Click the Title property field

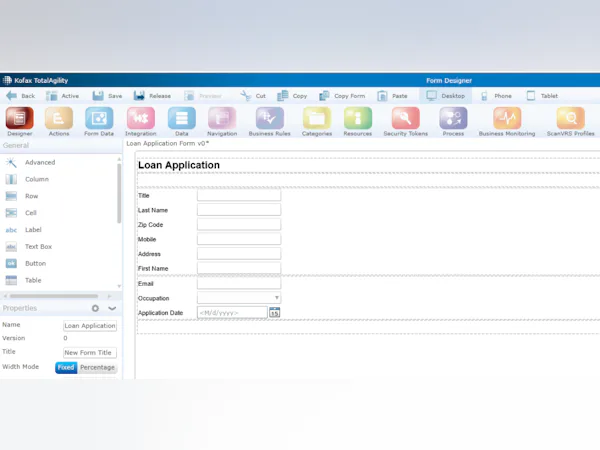point(90,352)
